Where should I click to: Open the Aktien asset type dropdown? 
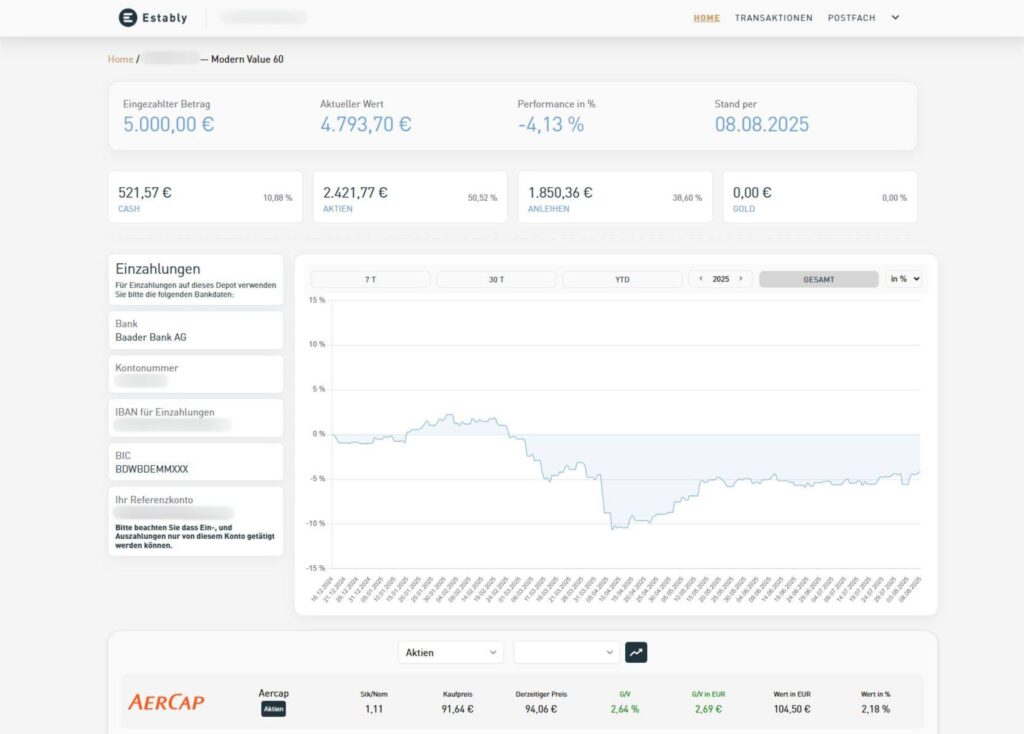451,652
